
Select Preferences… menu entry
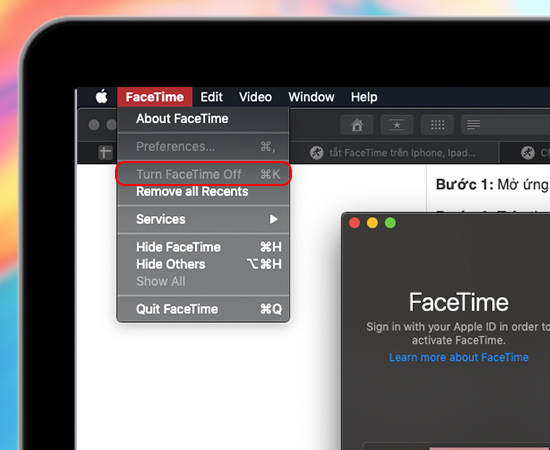coord(203,146)
